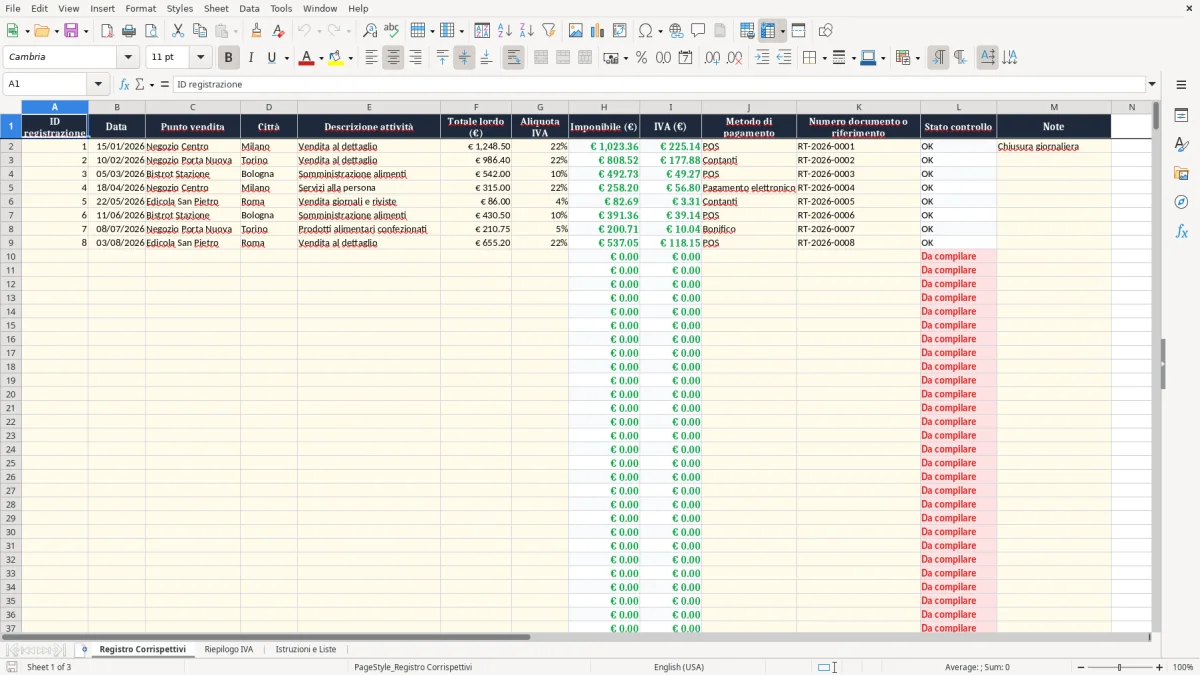The image size is (1200, 675).
Task: Click the zoom in plus button
Action: tap(1159, 667)
